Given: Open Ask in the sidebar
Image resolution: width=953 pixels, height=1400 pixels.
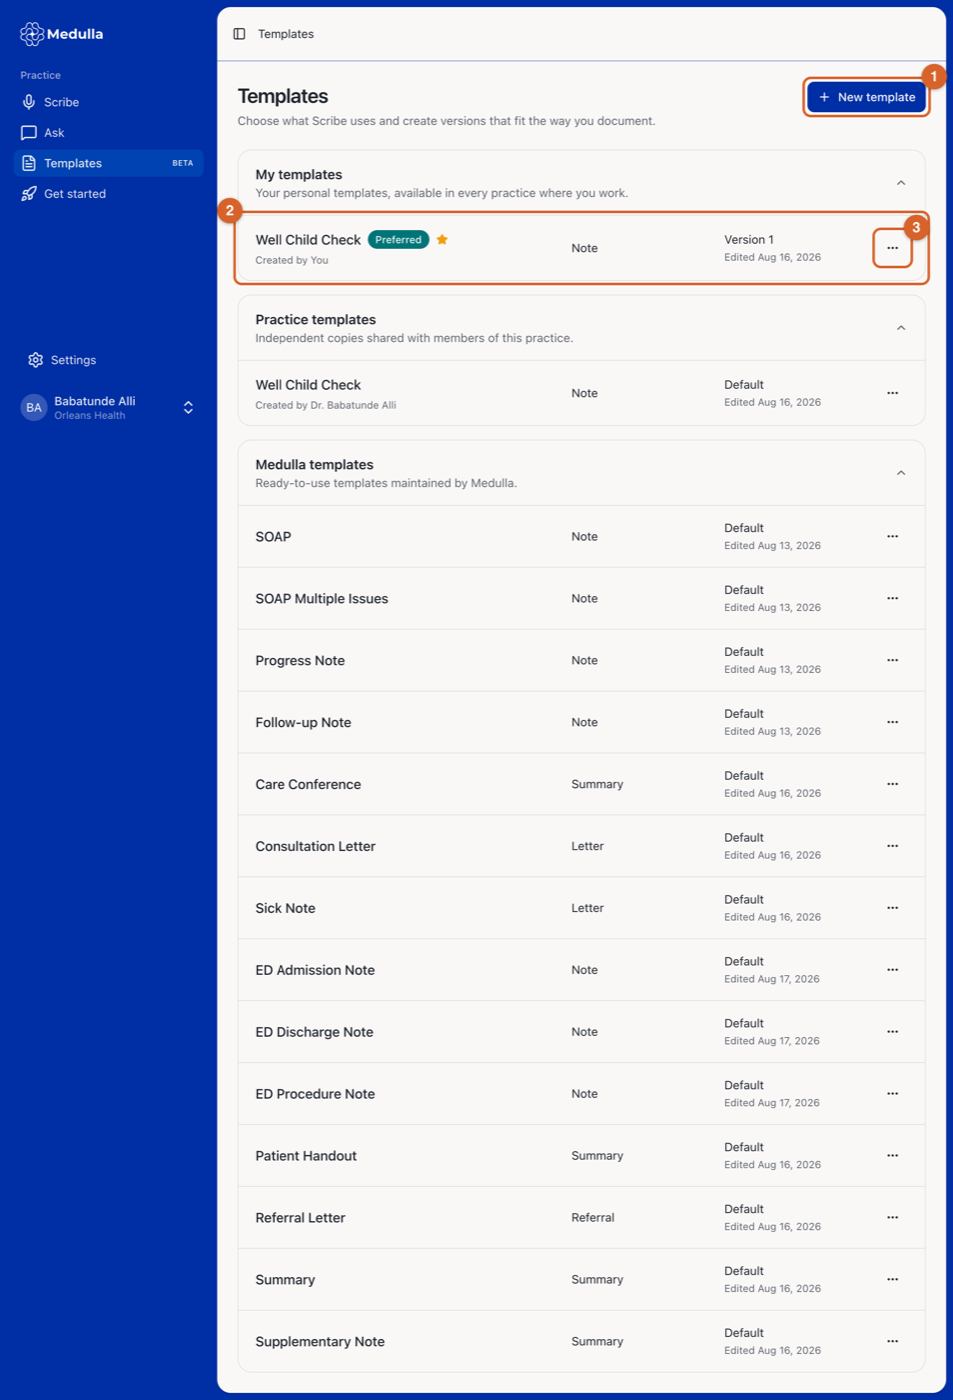Looking at the screenshot, I should pos(108,133).
